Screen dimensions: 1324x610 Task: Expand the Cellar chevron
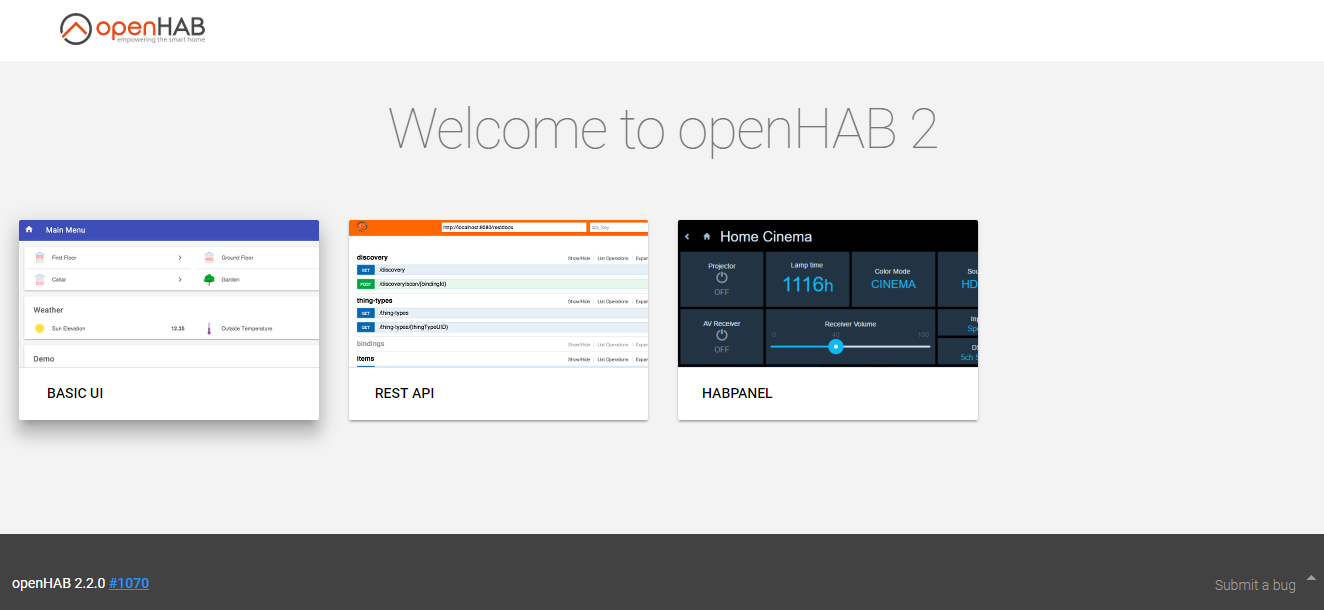point(182,278)
